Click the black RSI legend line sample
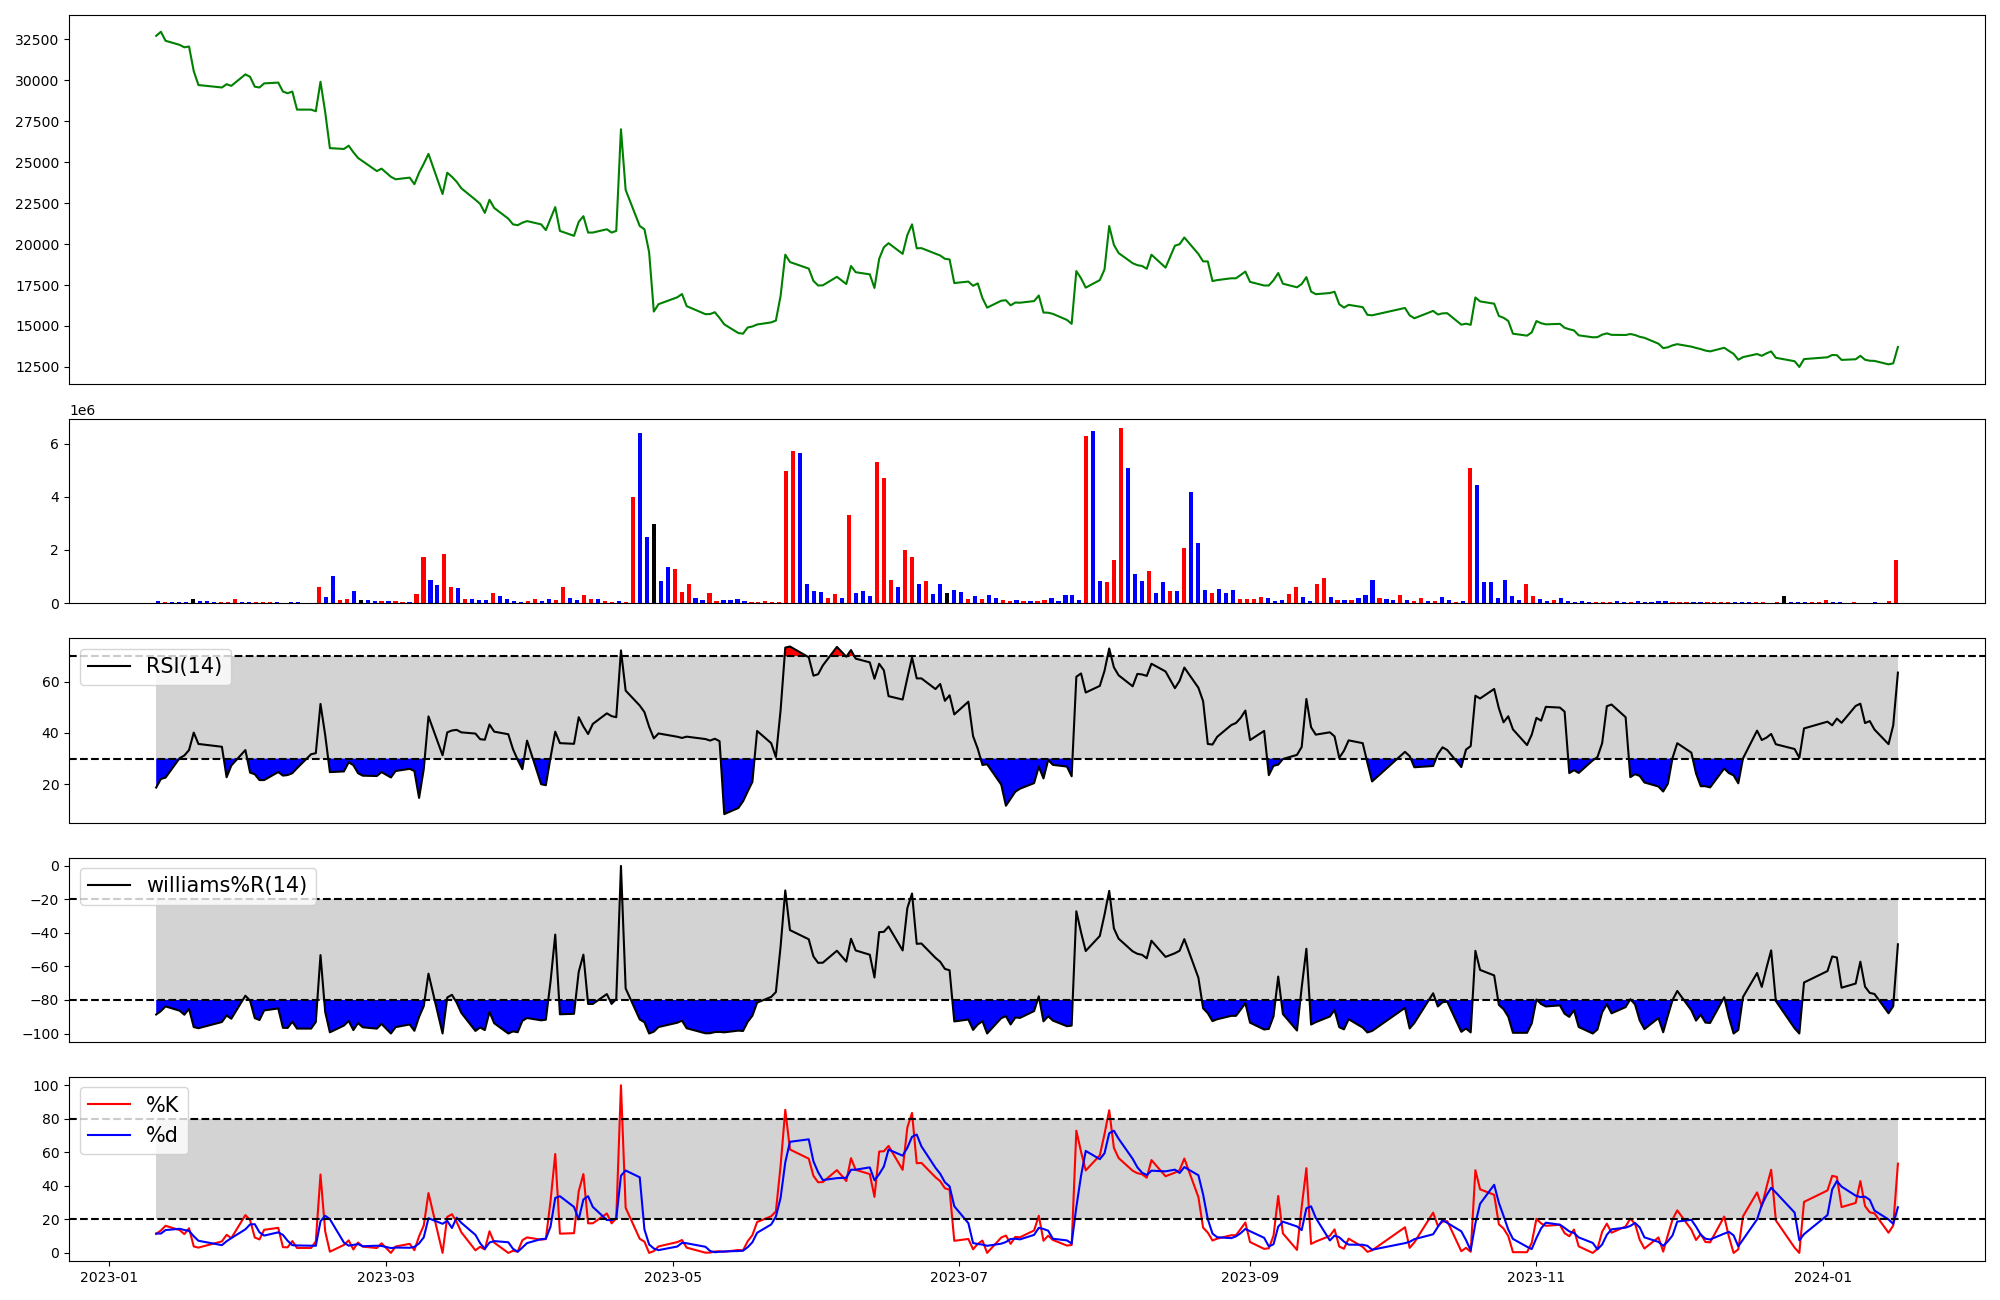2000x1300 pixels. (x=109, y=666)
